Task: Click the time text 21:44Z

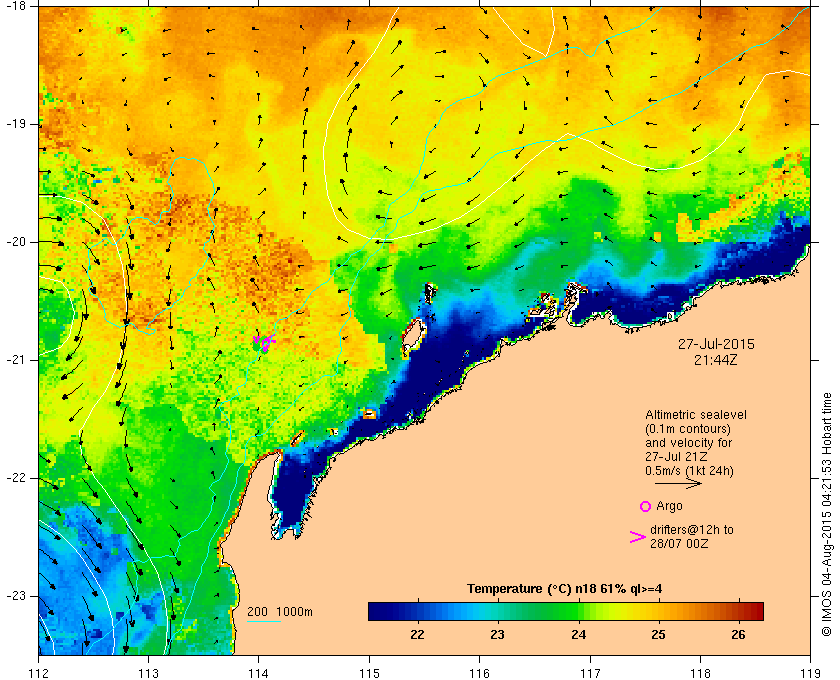Action: 716,360
